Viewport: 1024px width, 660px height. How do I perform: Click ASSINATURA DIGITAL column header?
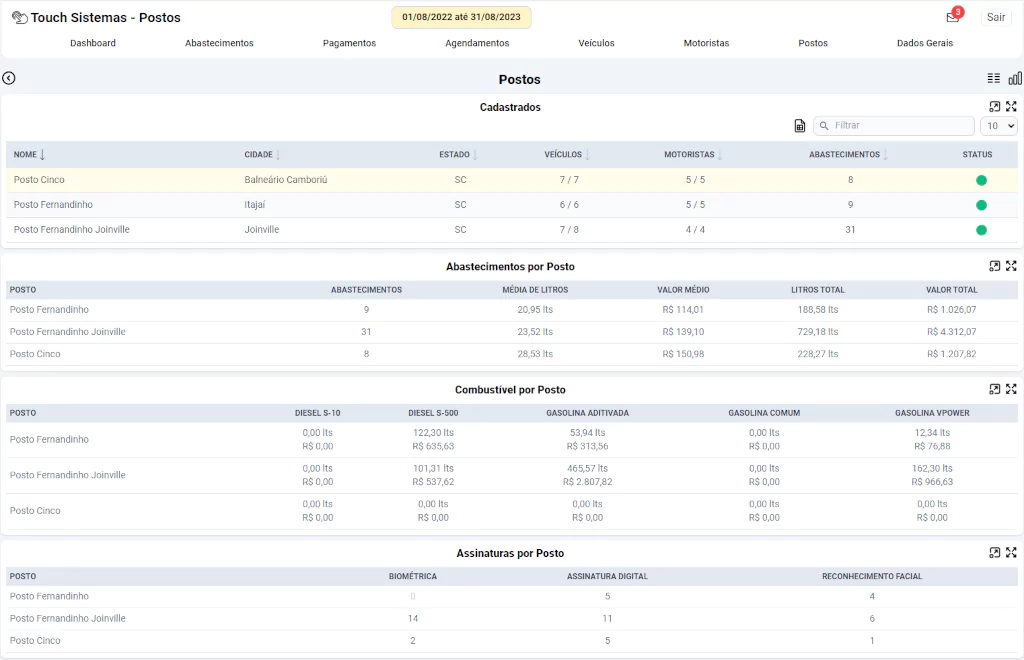pos(607,576)
